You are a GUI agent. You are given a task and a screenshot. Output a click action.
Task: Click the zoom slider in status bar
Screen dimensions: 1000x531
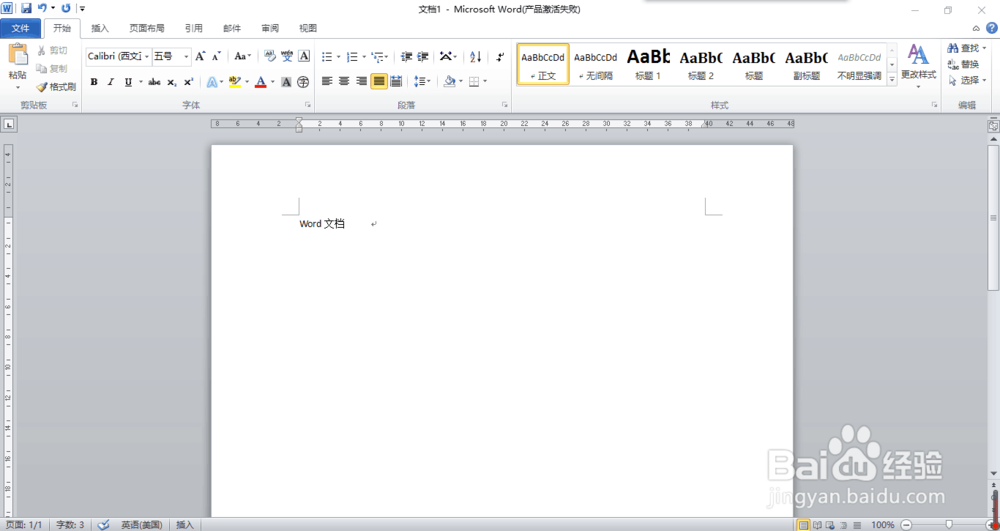click(948, 525)
